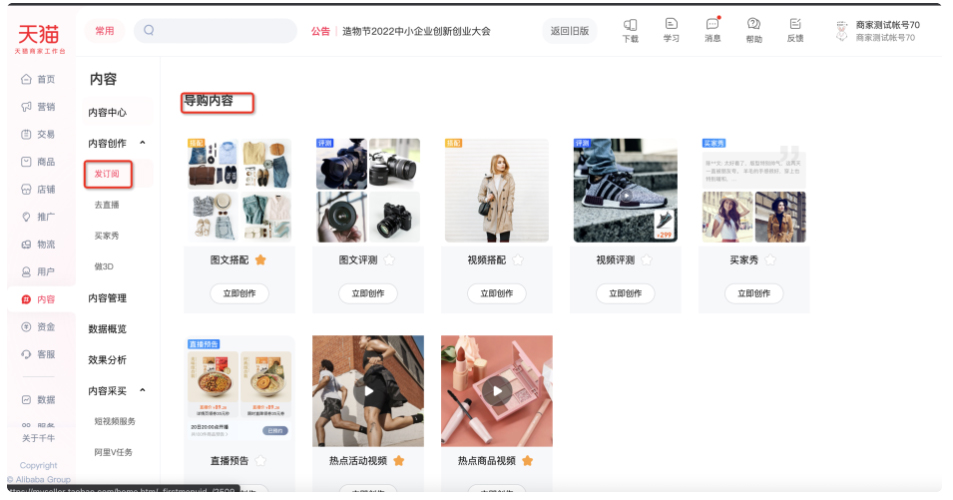Click 关于千牛 link in sidebar
This screenshot has width=953, height=500.
pos(38,438)
